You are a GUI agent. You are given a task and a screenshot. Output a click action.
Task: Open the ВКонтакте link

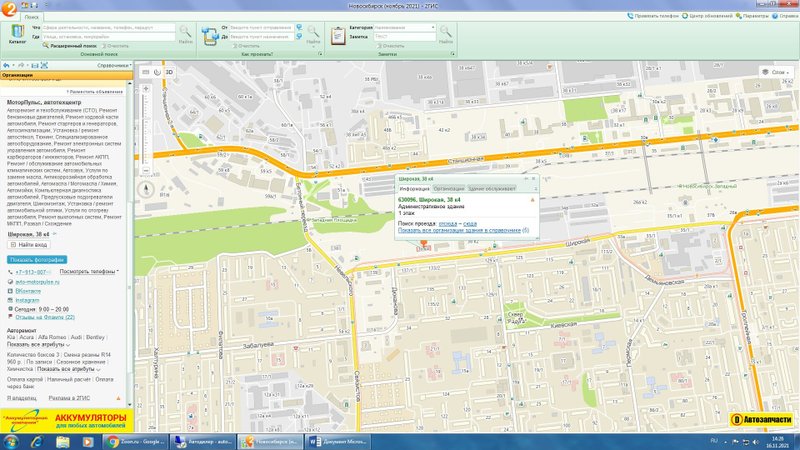pos(28,291)
